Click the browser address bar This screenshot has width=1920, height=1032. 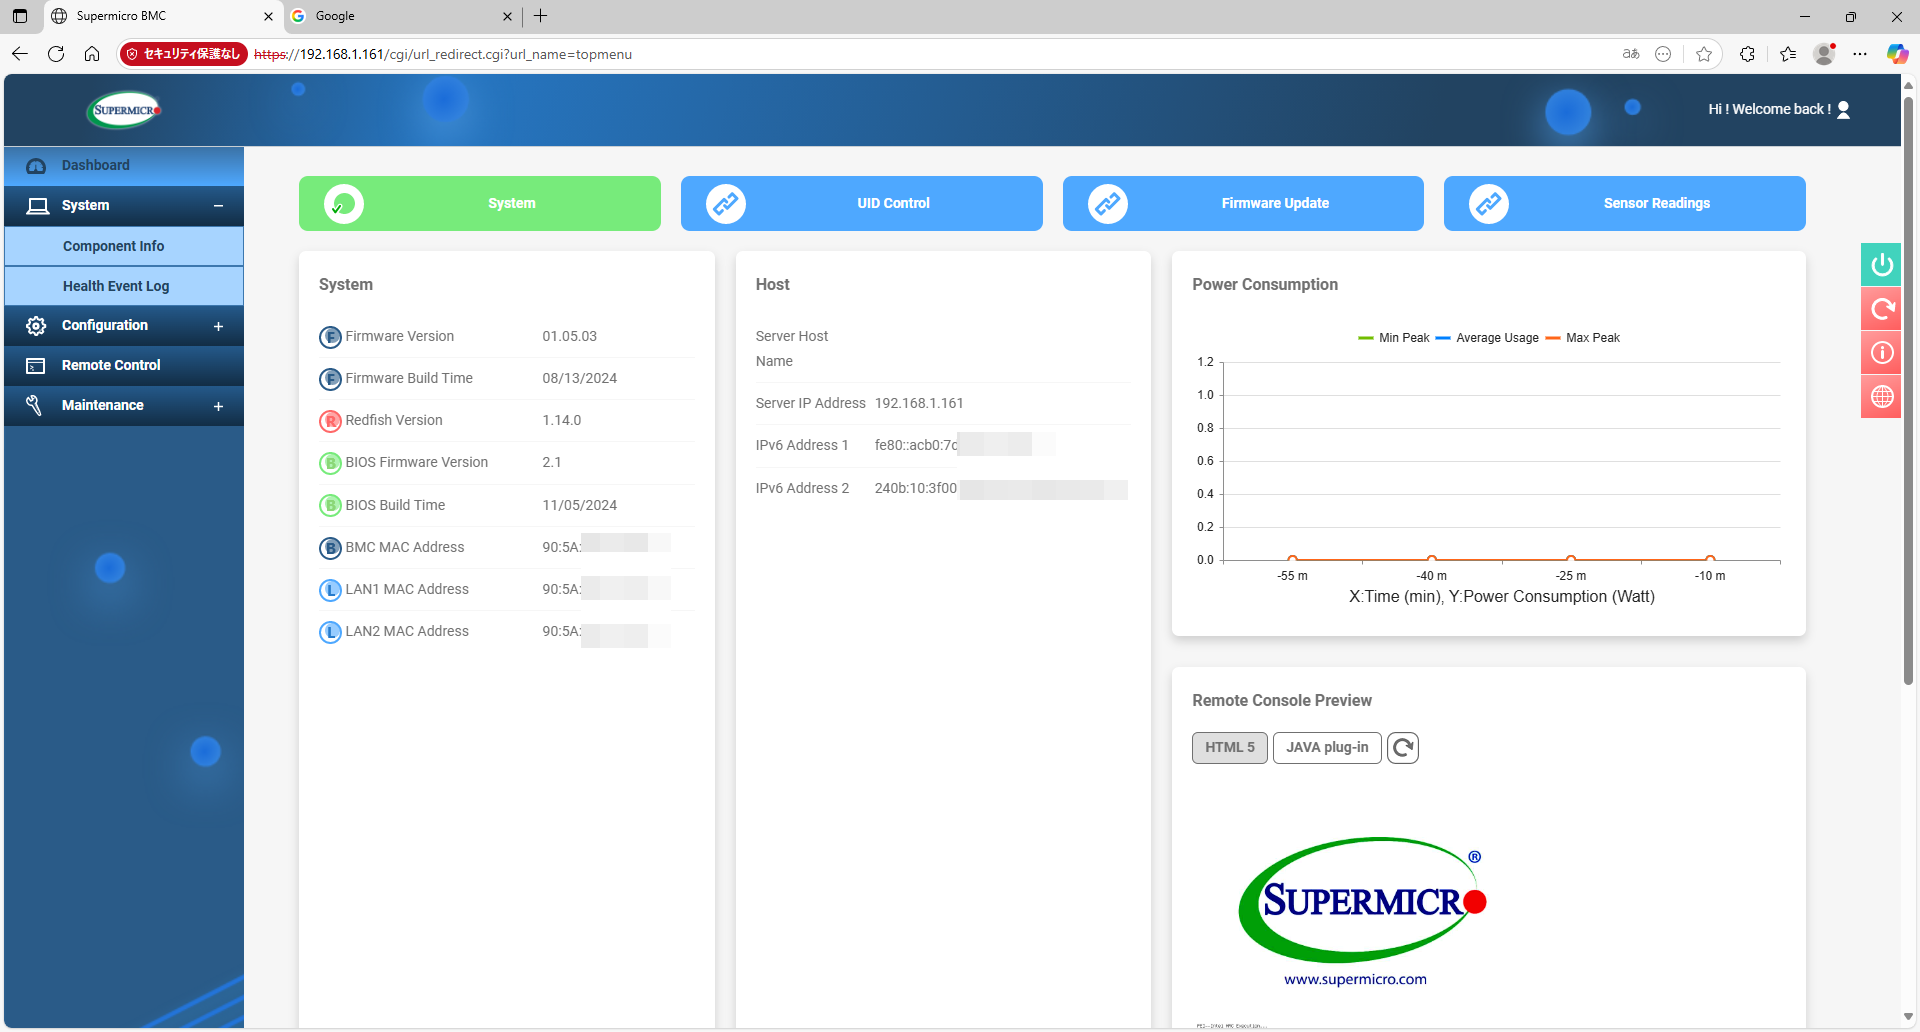900,54
